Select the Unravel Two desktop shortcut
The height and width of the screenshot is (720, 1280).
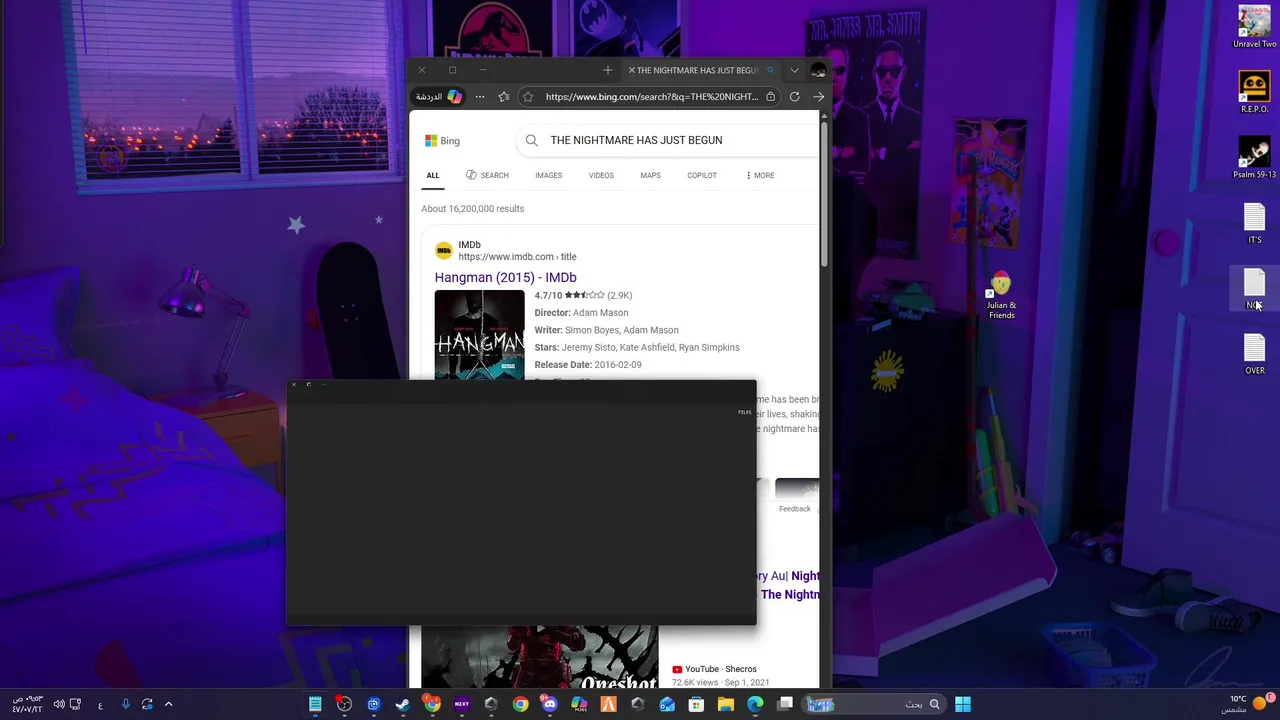pos(1254,27)
